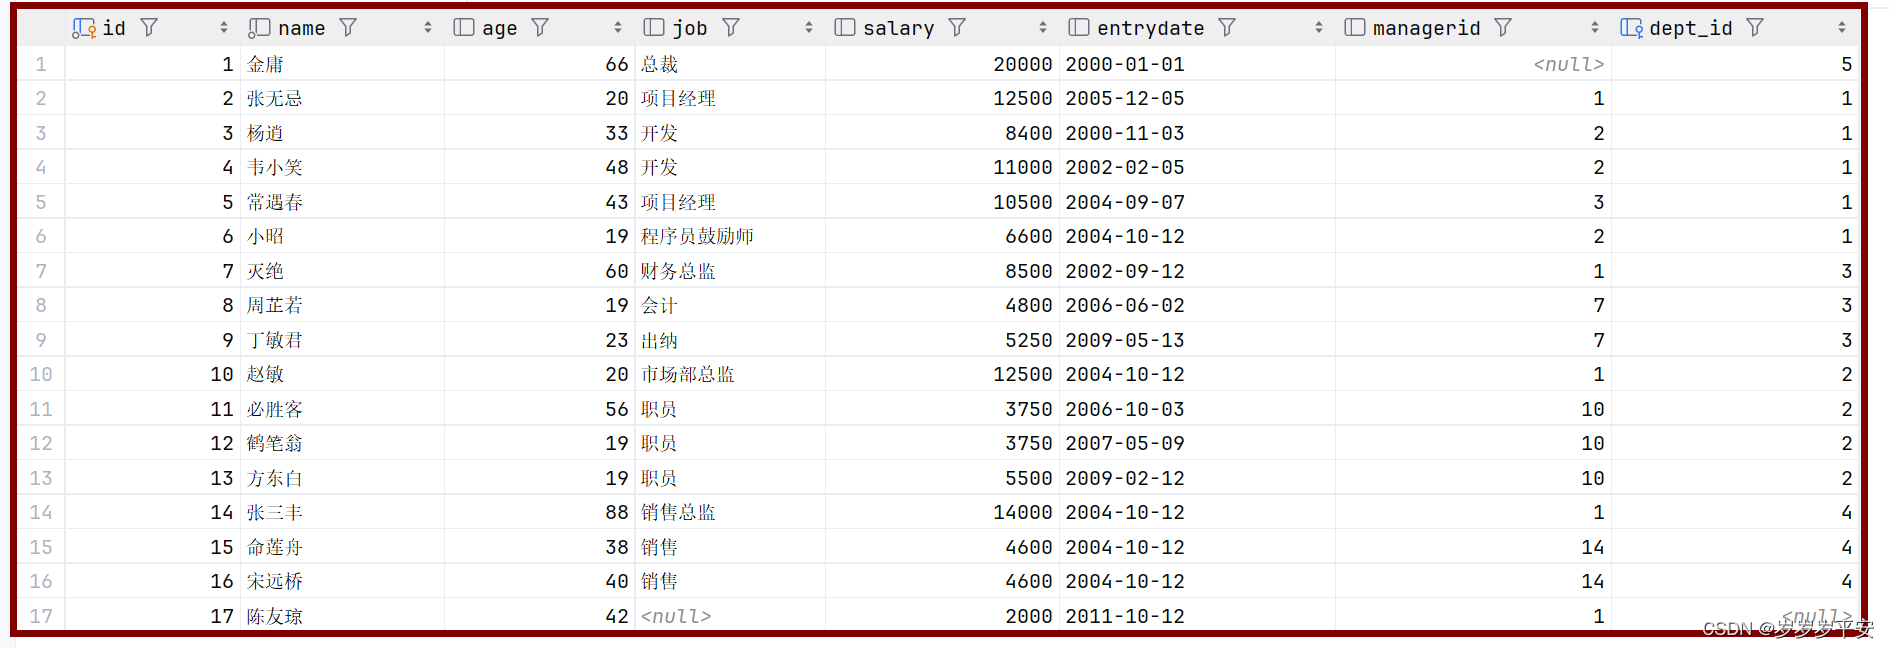
Task: Click name cell 常遇春
Action: pos(275,202)
